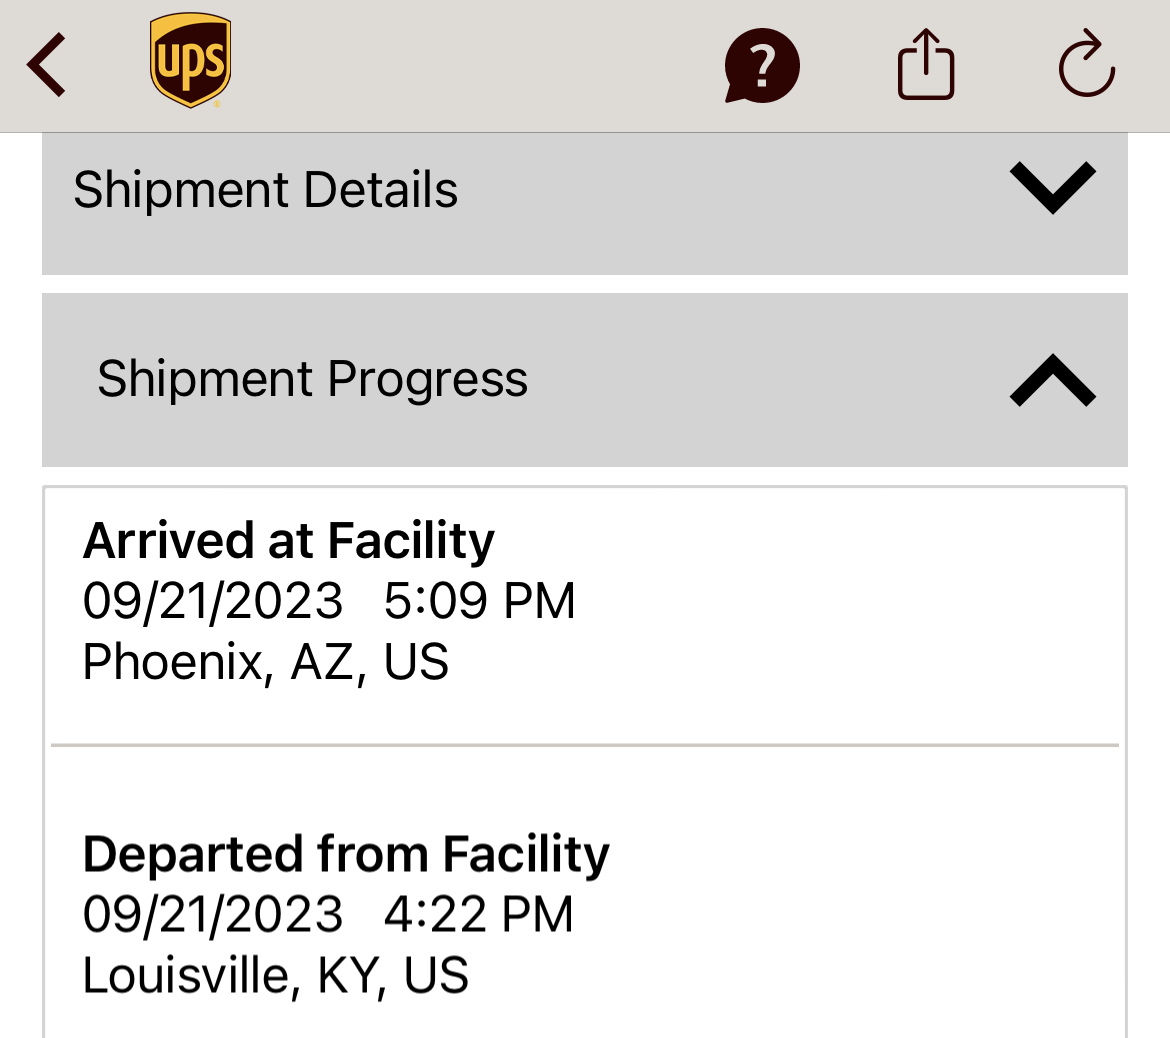Screen dimensions: 1170x1038
Task: Click the Shipment Progress header label
Action: pyautogui.click(x=312, y=379)
